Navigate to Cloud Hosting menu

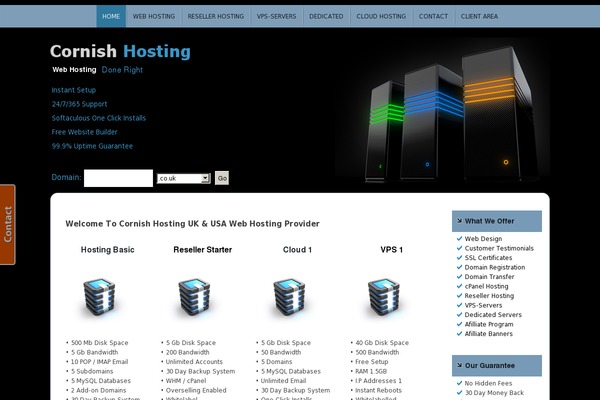[x=381, y=16]
